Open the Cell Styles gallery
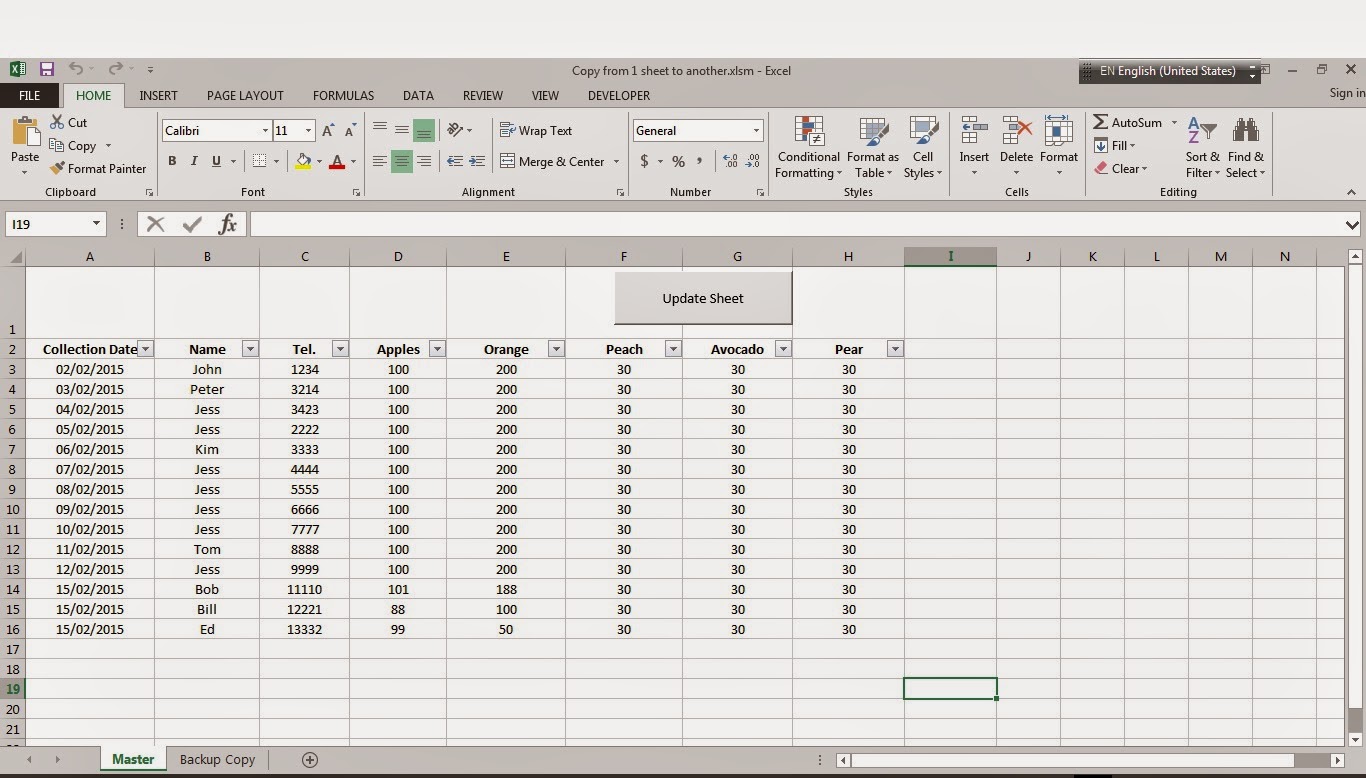The height and width of the screenshot is (778, 1366). click(923, 147)
